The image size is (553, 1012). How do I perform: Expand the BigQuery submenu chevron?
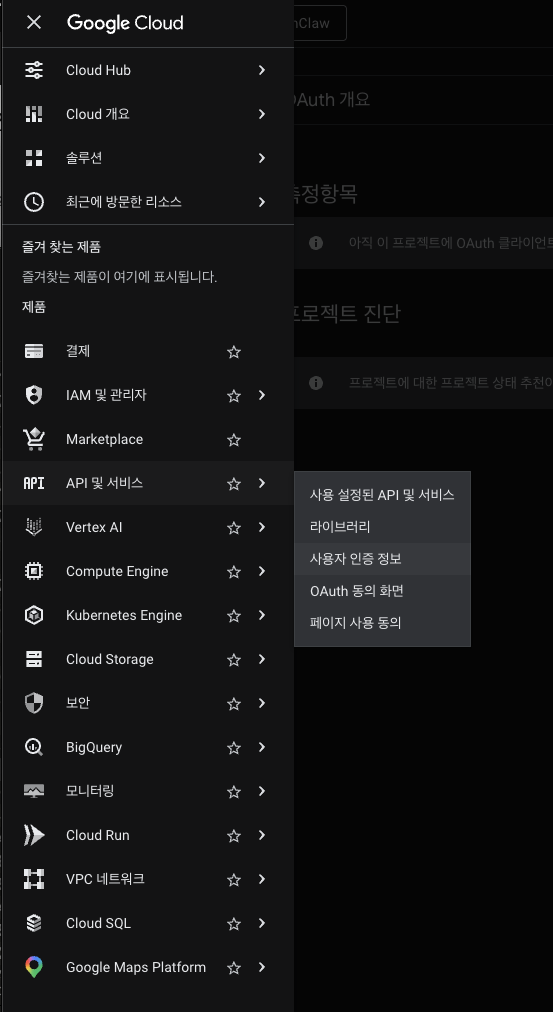coord(261,747)
